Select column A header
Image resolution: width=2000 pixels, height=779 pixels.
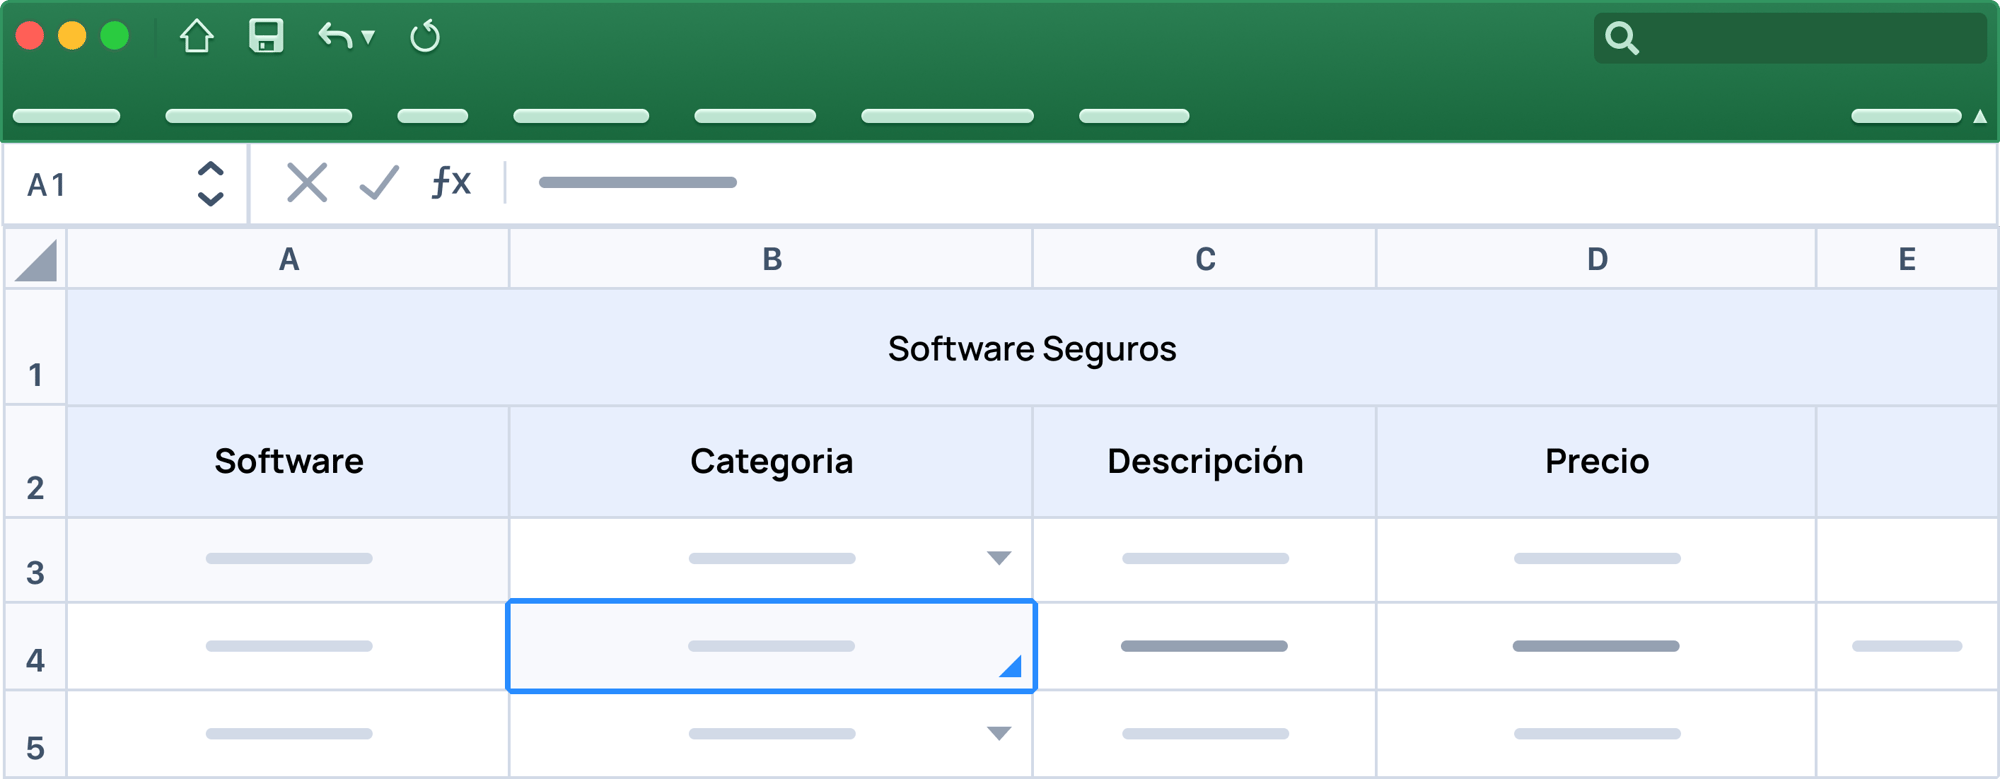point(288,259)
